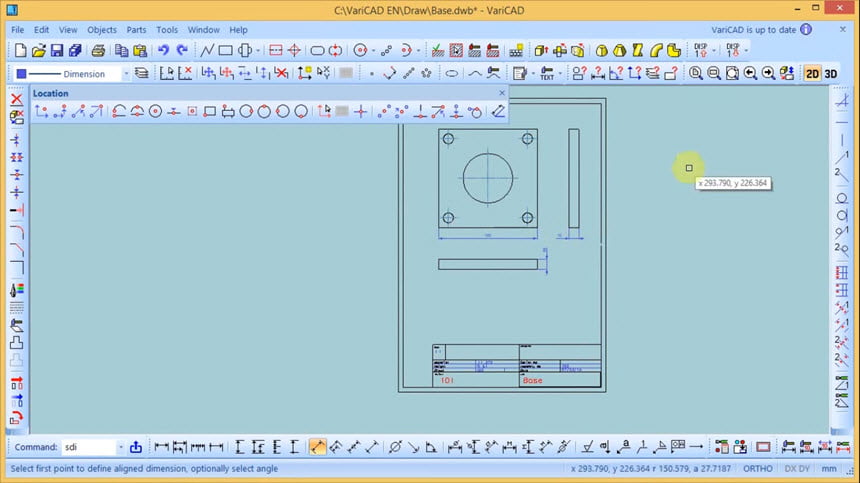
Task: Expand the first DISP dropdown arrow
Action: tap(714, 50)
